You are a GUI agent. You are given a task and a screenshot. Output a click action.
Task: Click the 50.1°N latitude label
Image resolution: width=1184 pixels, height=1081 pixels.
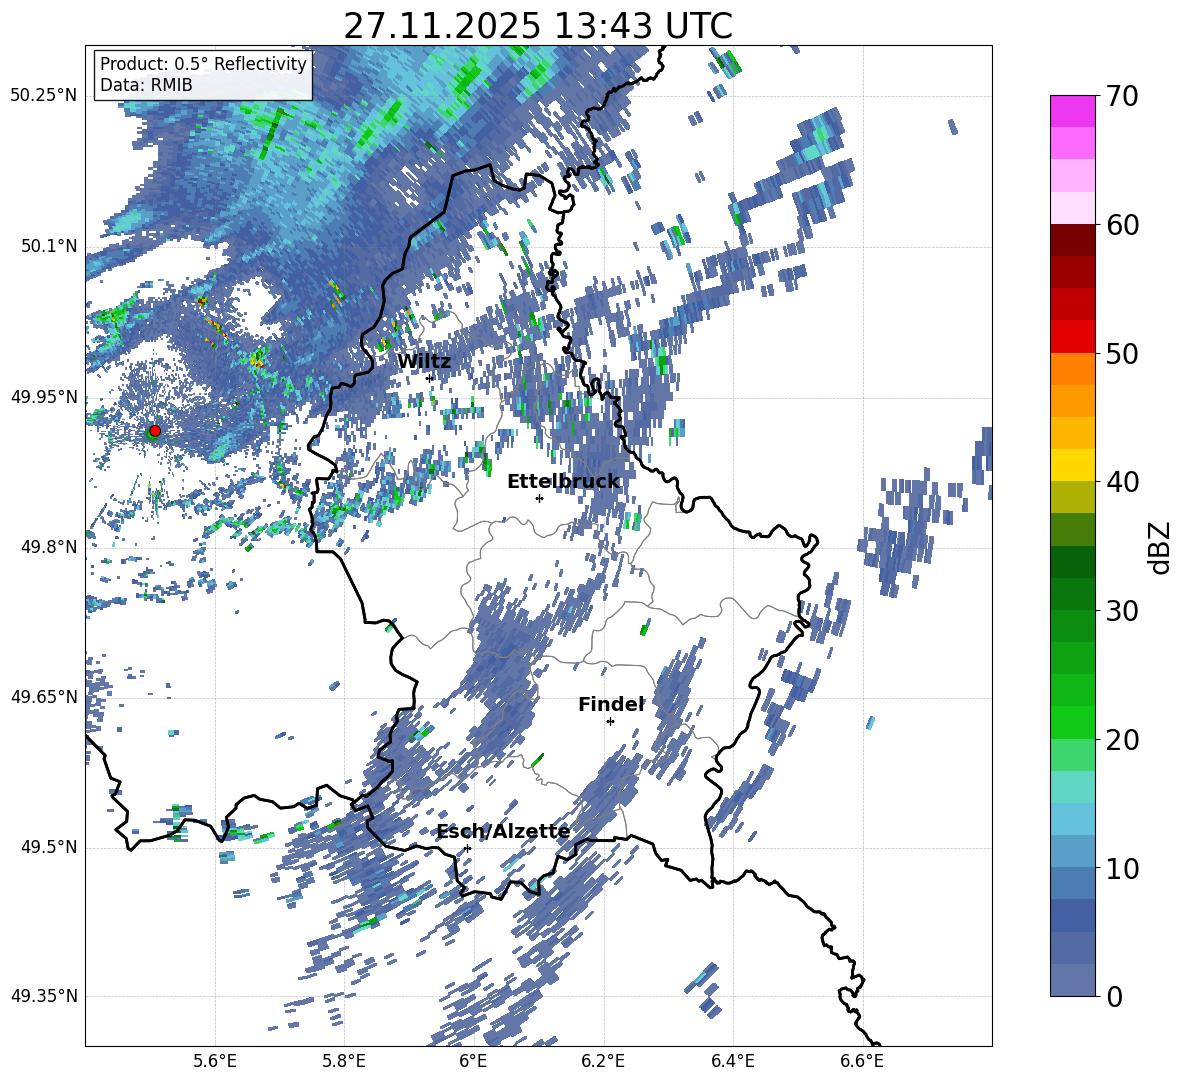point(49,246)
